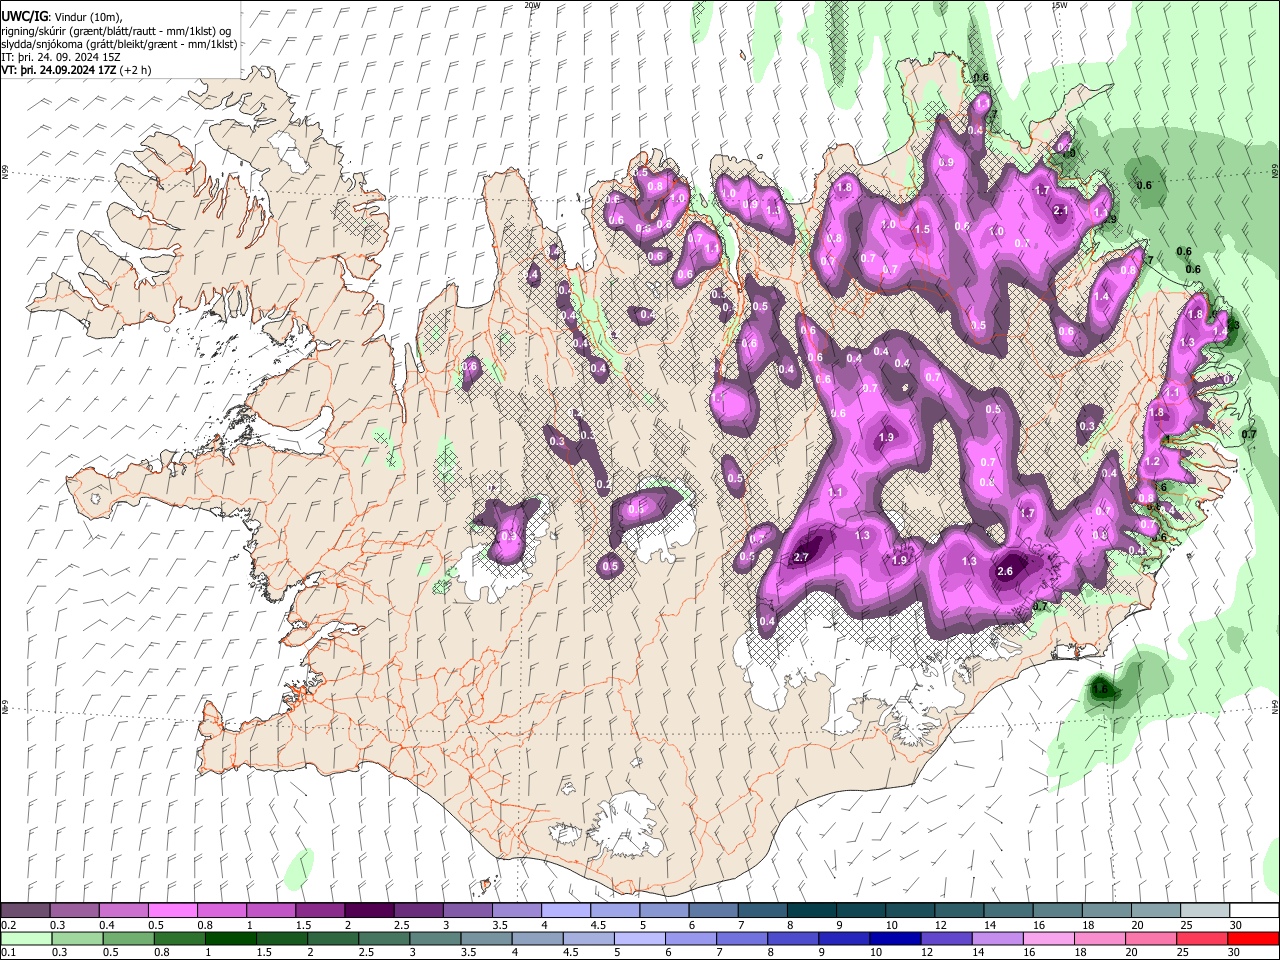Pick the light pink swatch labeled 16, bottom row
Viewport: 1280px width, 960px height.
1049,938
